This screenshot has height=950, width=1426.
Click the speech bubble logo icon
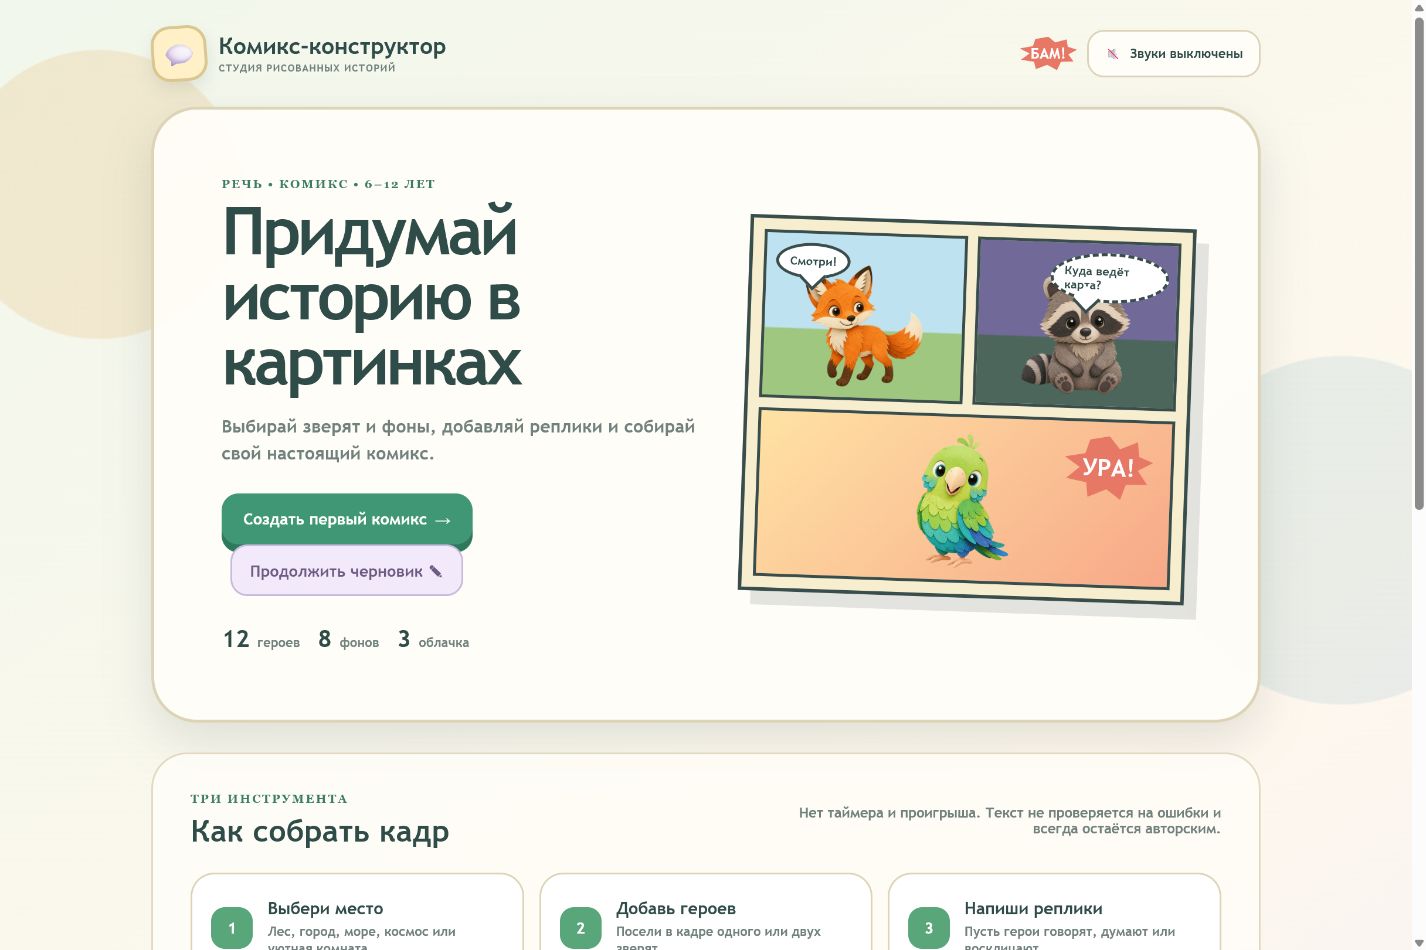coord(179,54)
